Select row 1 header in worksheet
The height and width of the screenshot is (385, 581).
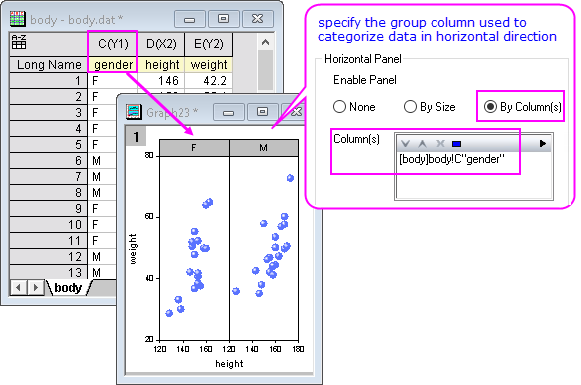pyautogui.click(x=49, y=80)
